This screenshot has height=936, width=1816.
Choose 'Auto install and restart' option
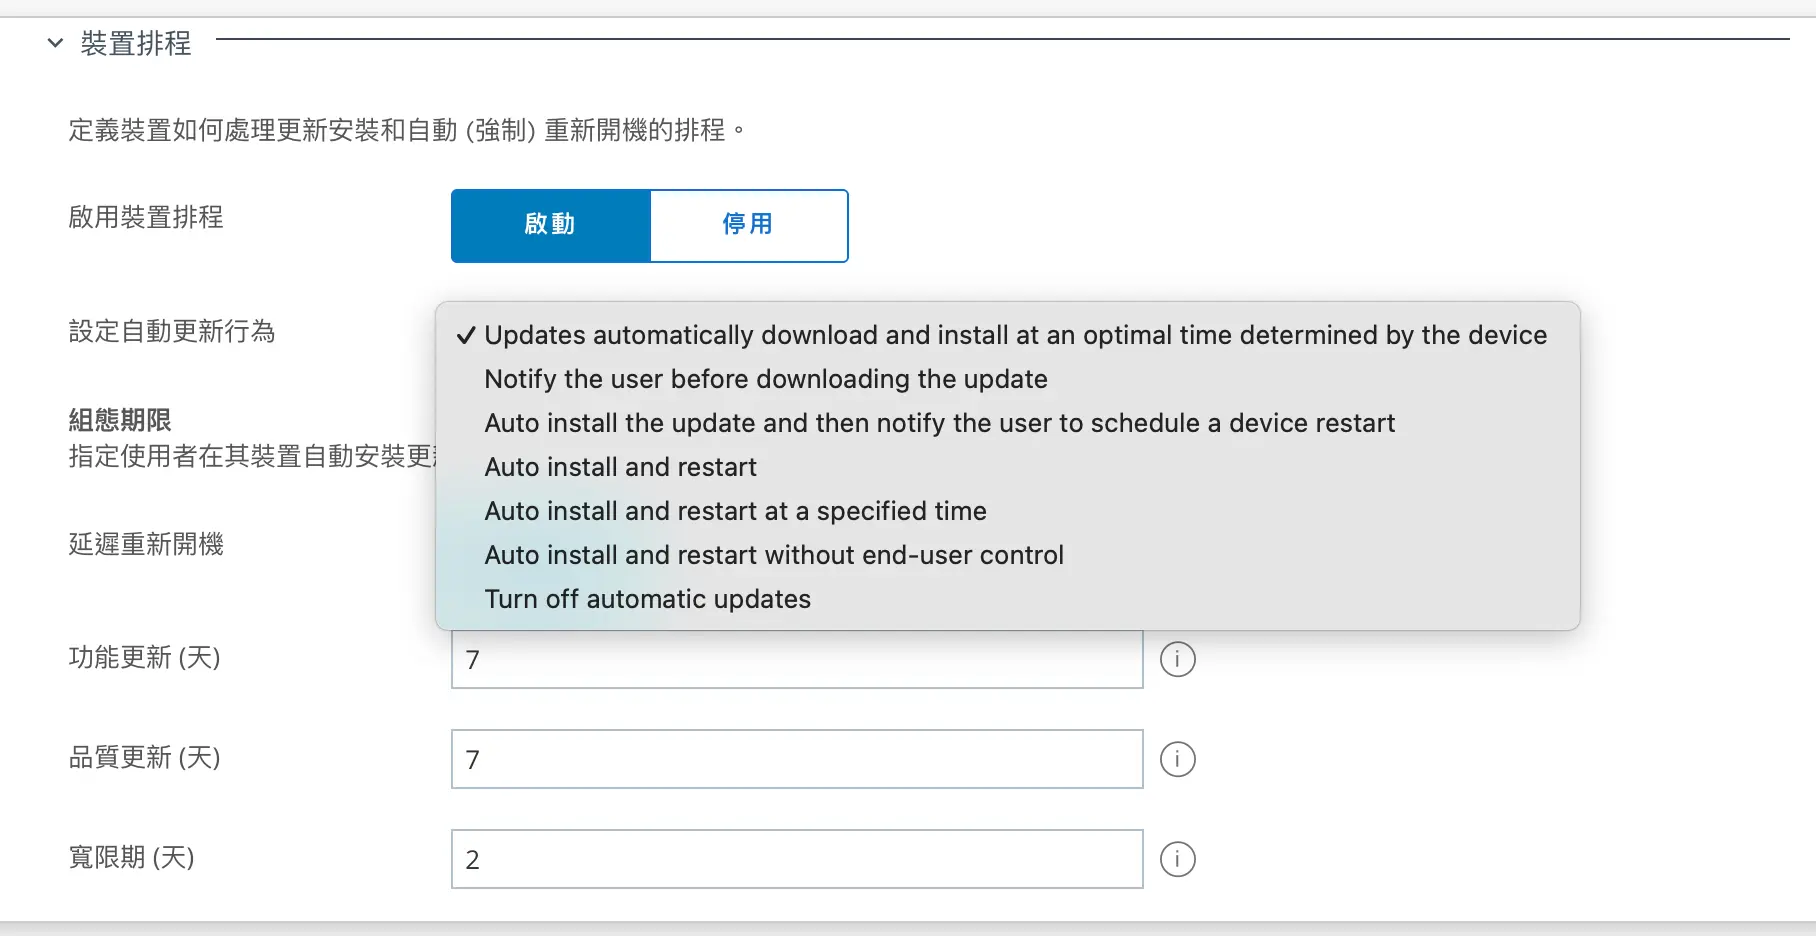click(x=620, y=467)
